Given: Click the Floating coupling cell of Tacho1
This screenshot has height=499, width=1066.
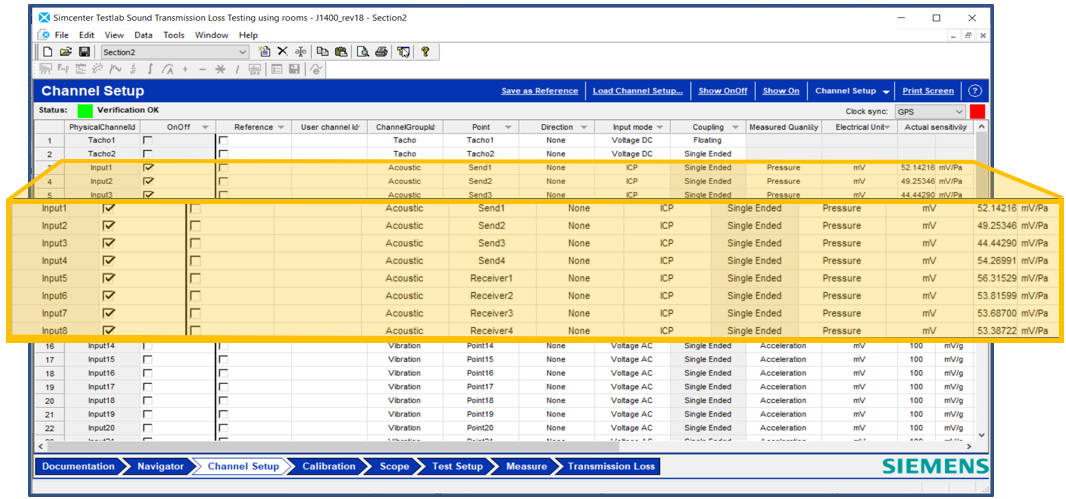Looking at the screenshot, I should tap(708, 140).
